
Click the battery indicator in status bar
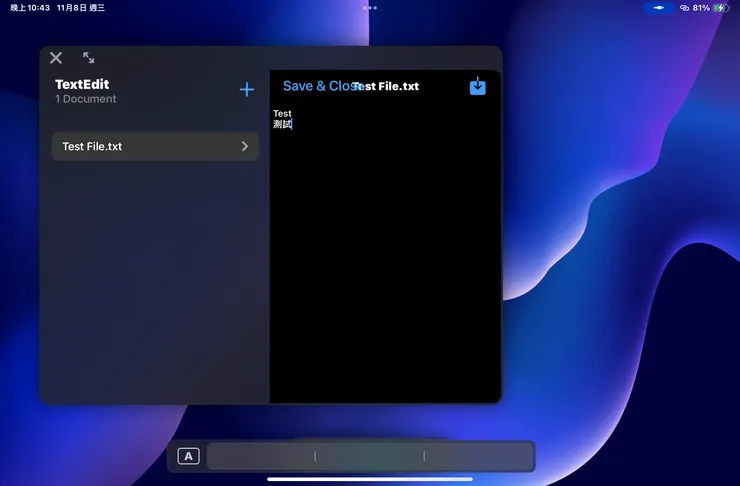click(x=721, y=8)
